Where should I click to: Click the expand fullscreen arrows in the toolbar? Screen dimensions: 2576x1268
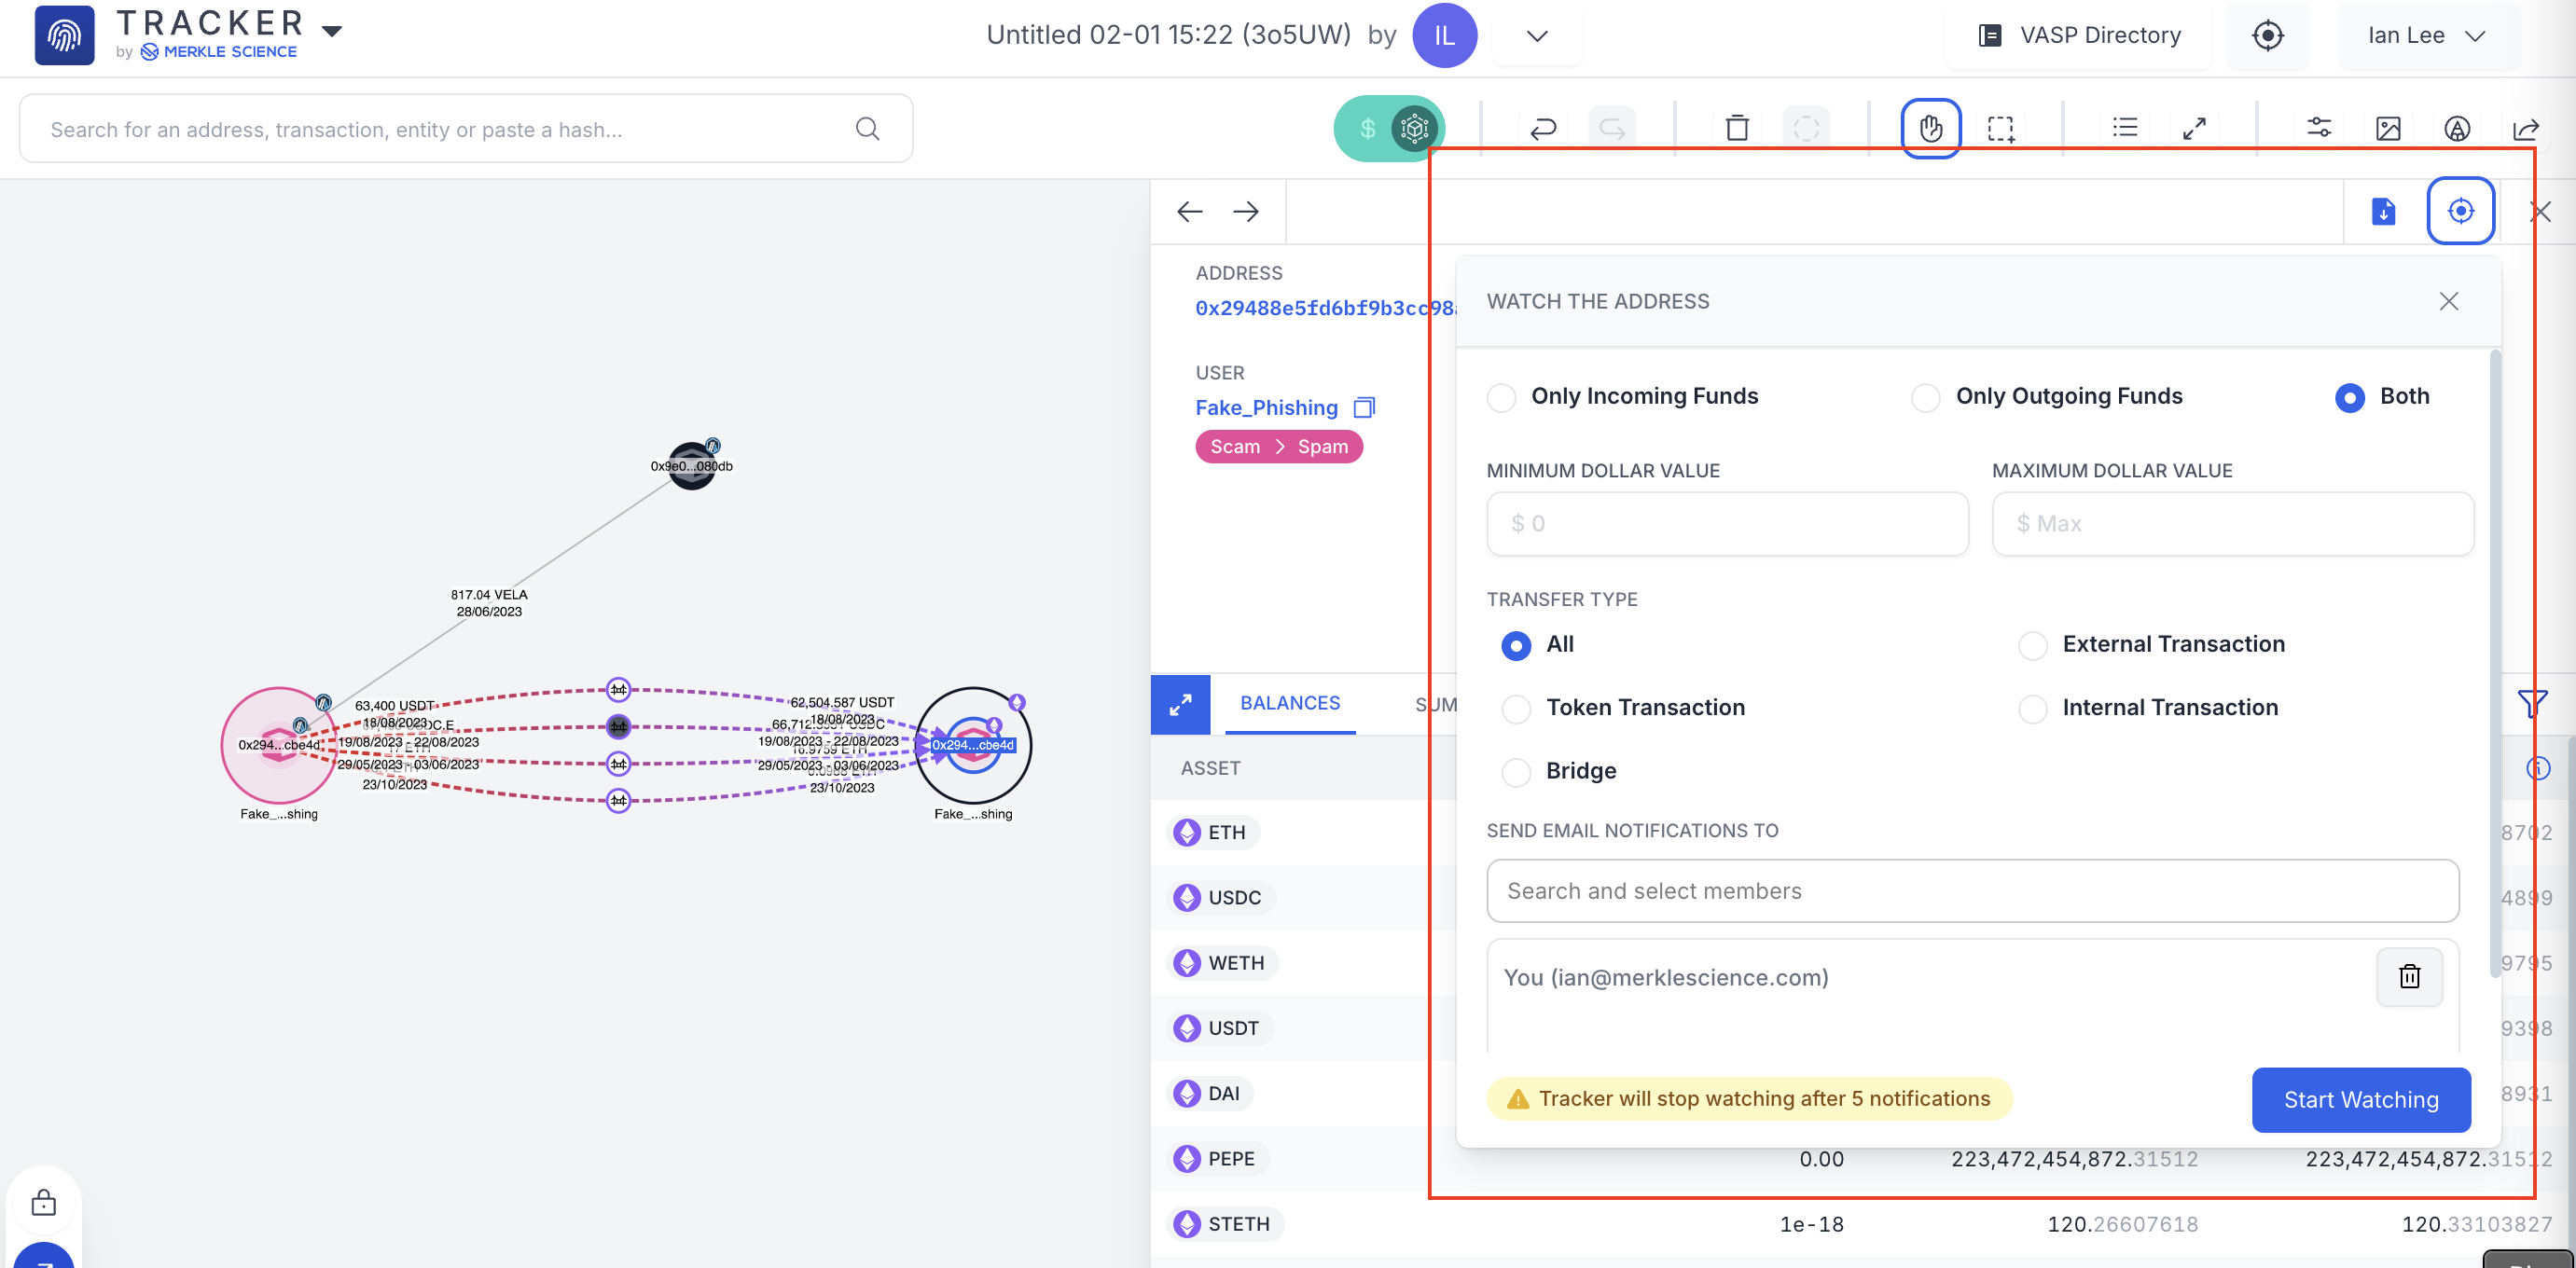pos(2194,128)
